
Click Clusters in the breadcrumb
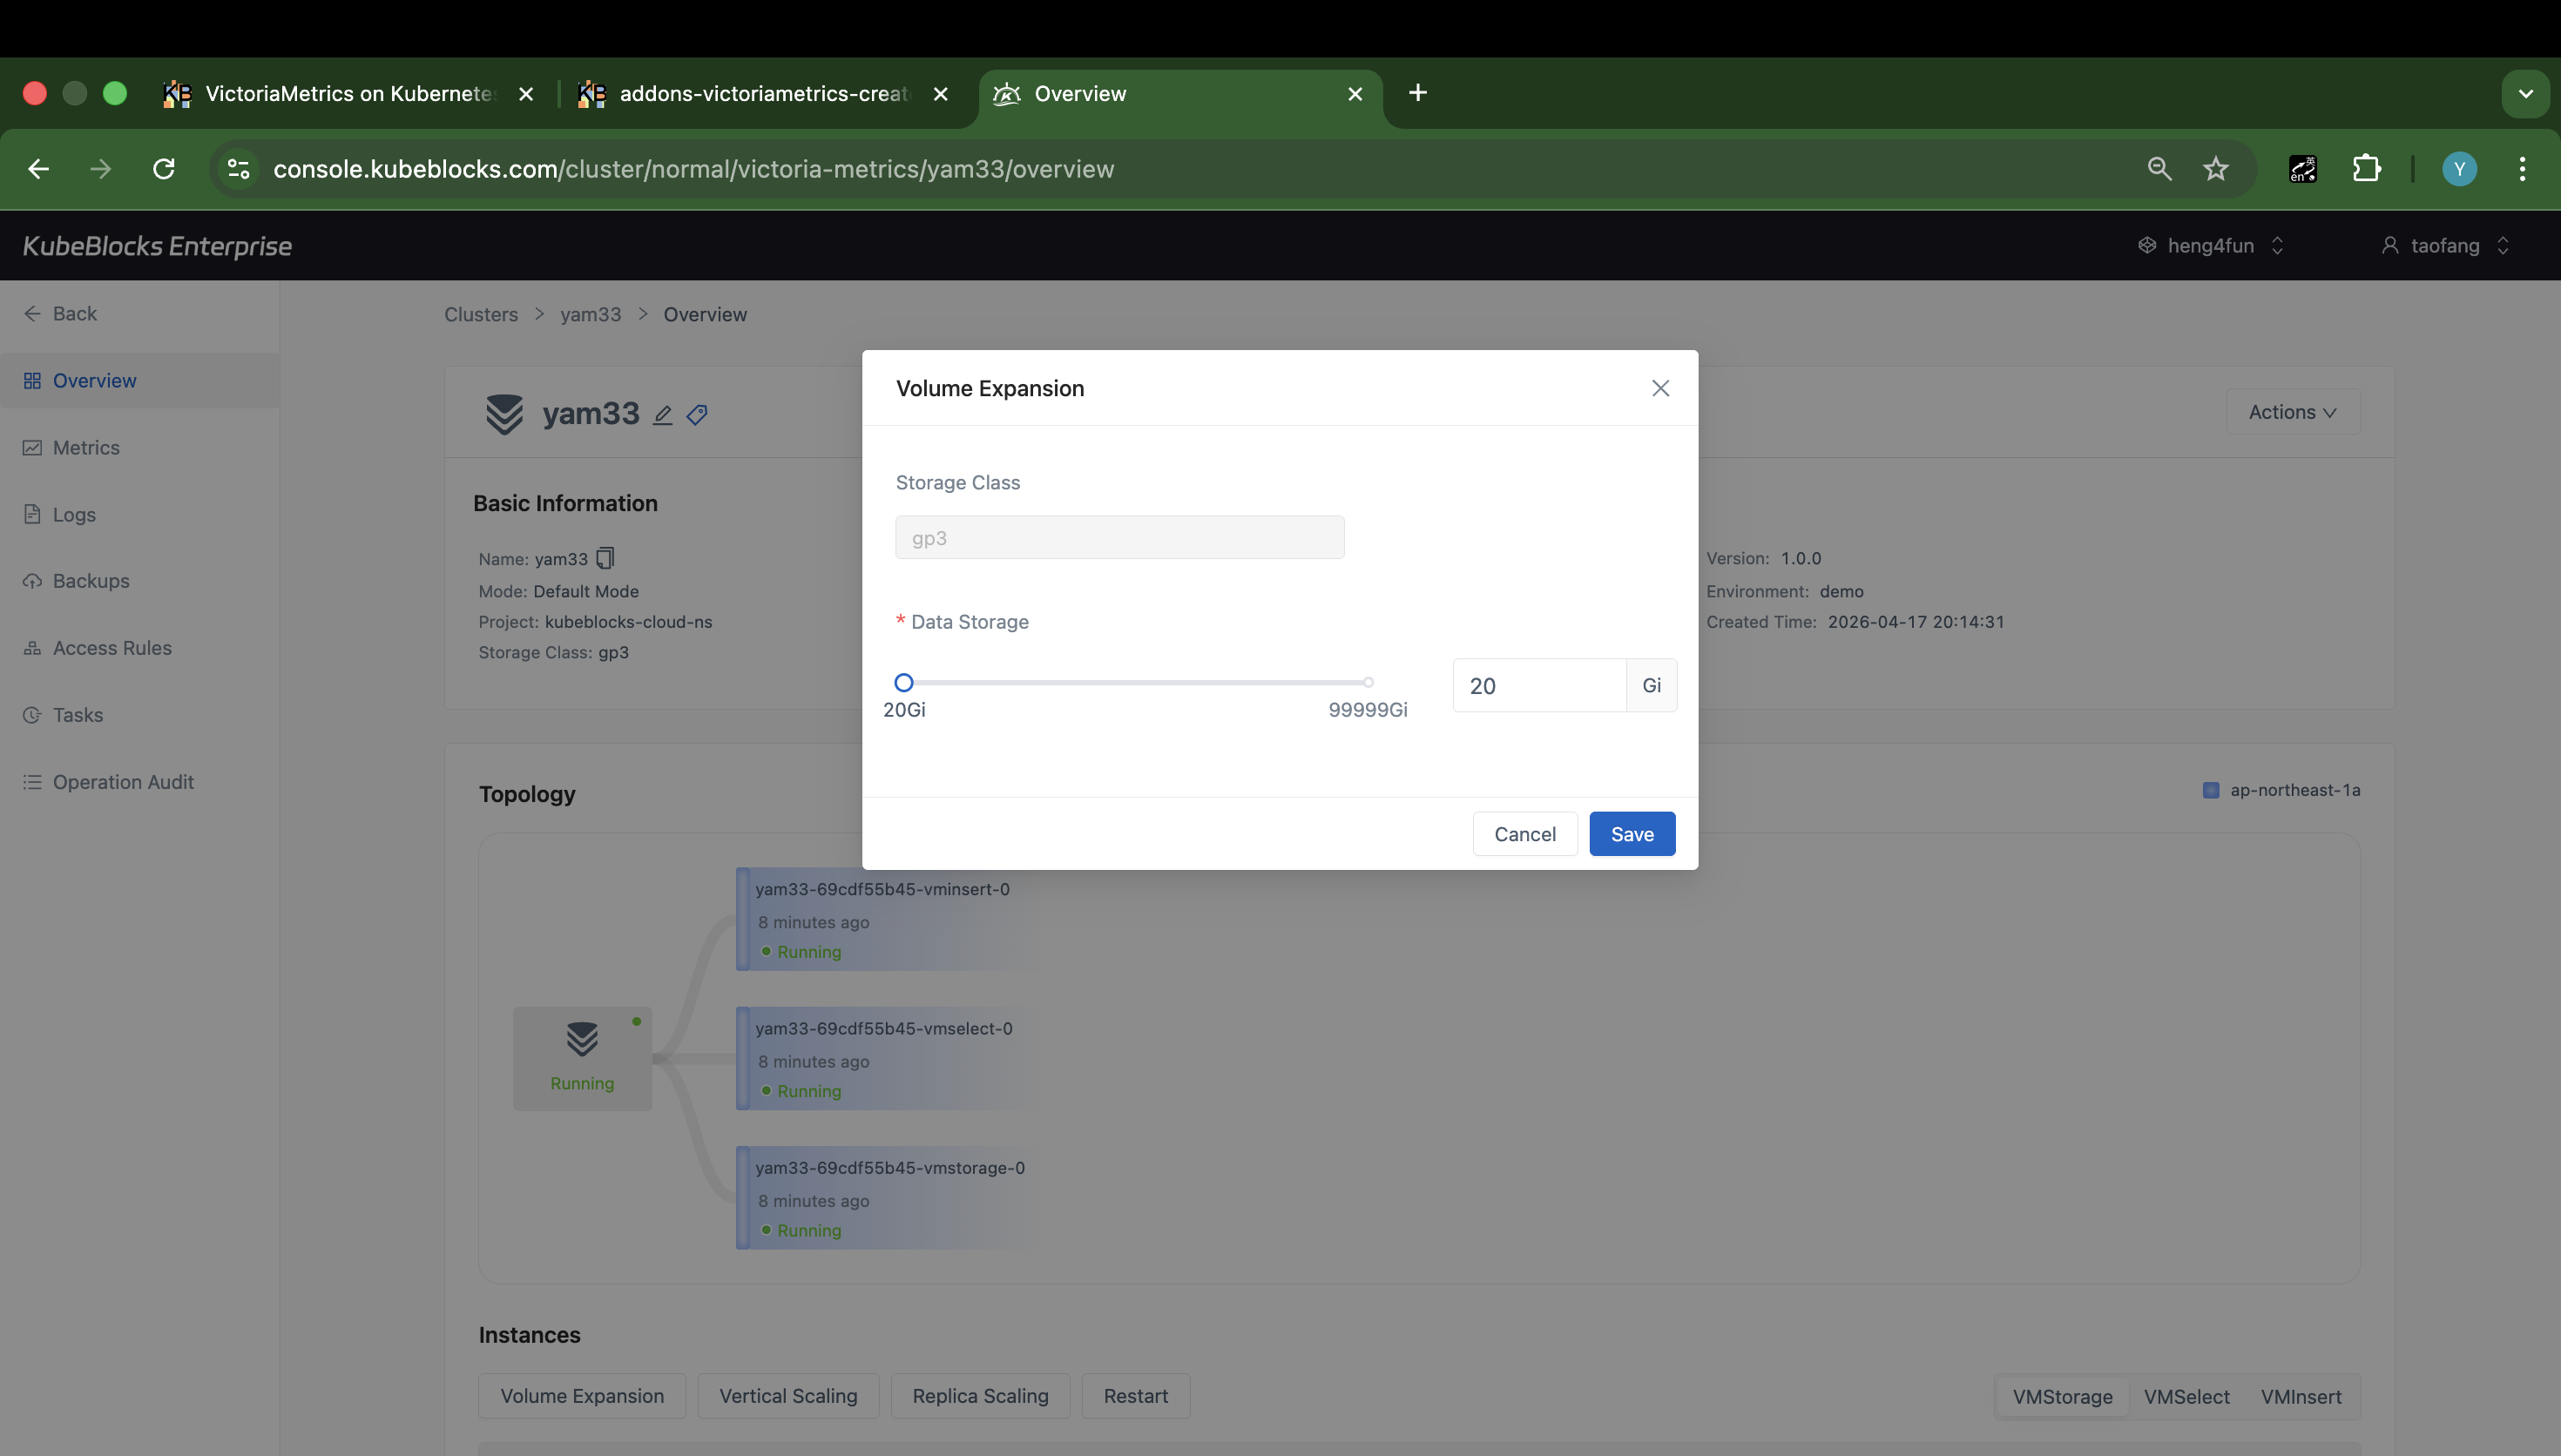(481, 315)
